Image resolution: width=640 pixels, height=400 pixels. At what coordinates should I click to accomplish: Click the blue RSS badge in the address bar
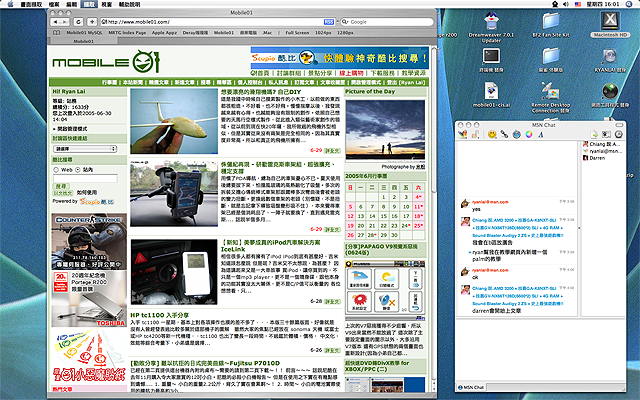[x=329, y=22]
